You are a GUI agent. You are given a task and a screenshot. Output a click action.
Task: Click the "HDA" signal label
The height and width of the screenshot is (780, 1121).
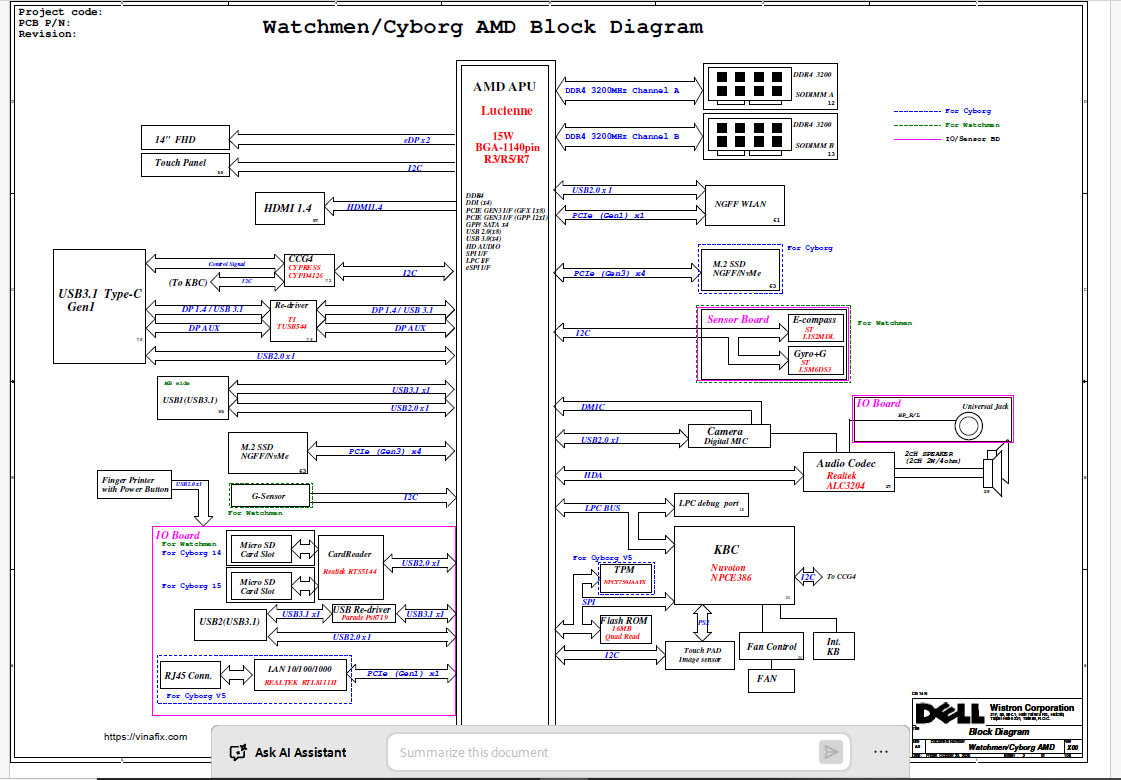[x=593, y=475]
